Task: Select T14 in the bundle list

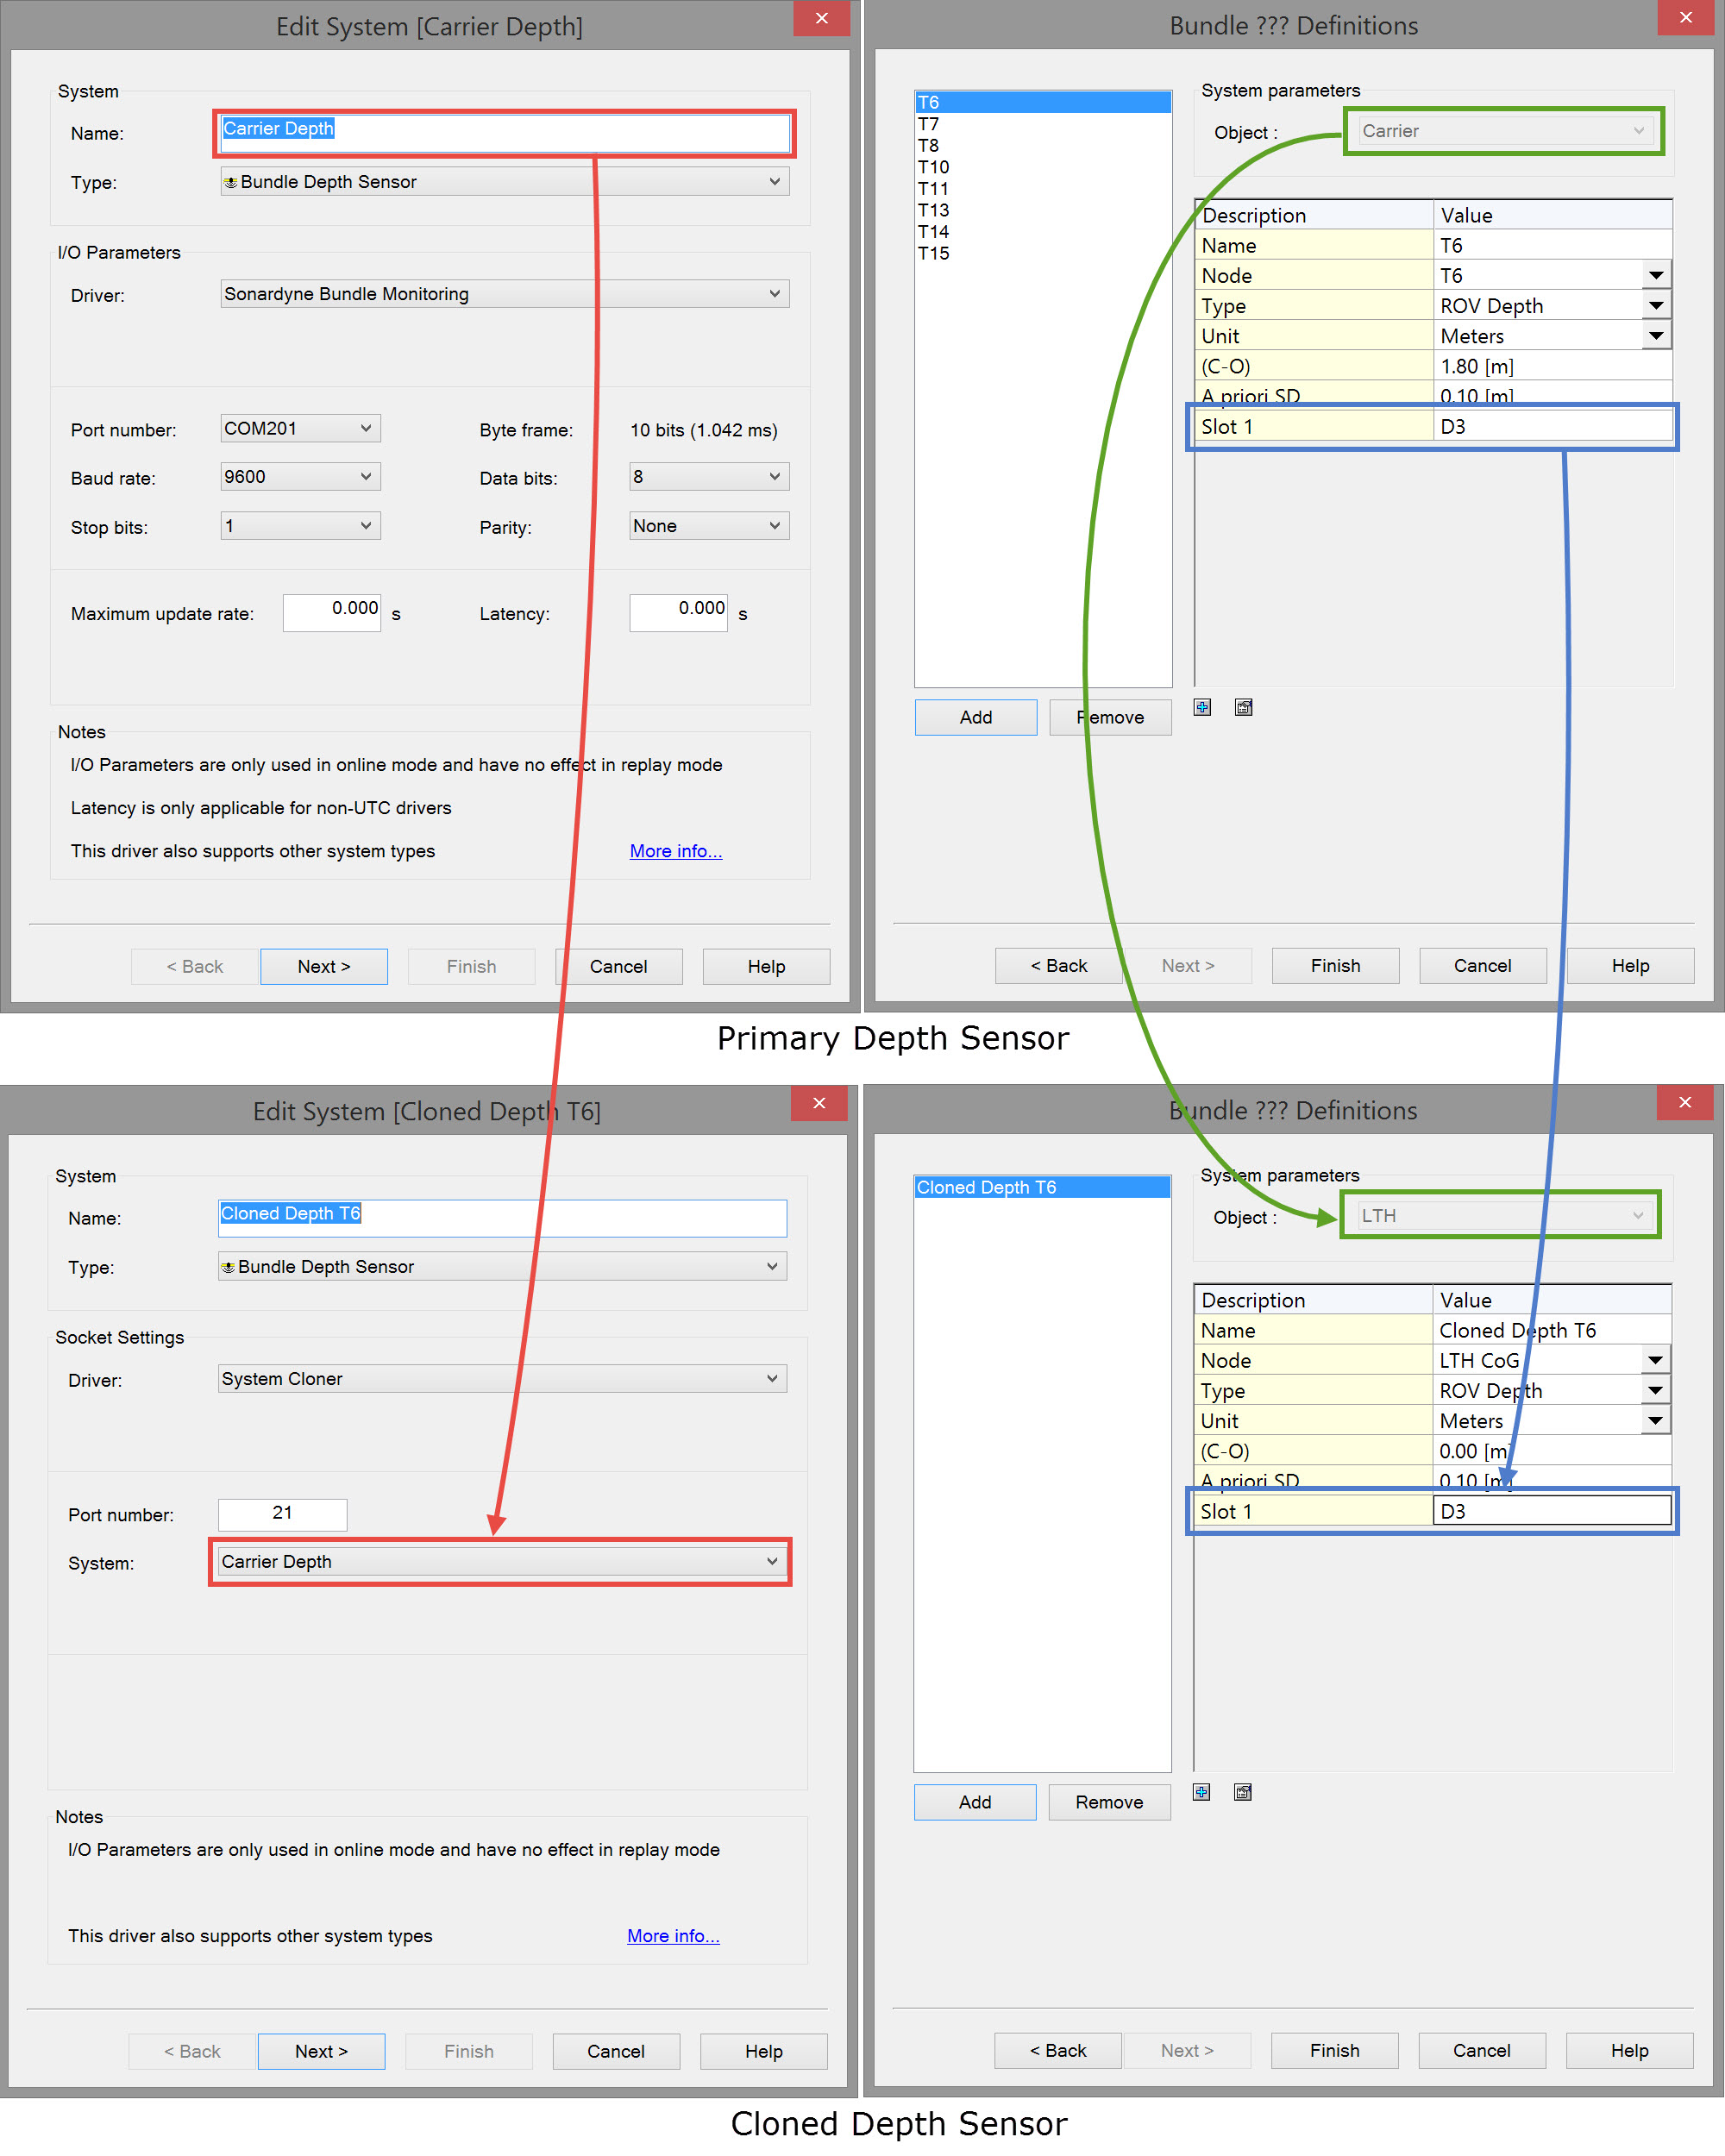Action: click(x=933, y=232)
